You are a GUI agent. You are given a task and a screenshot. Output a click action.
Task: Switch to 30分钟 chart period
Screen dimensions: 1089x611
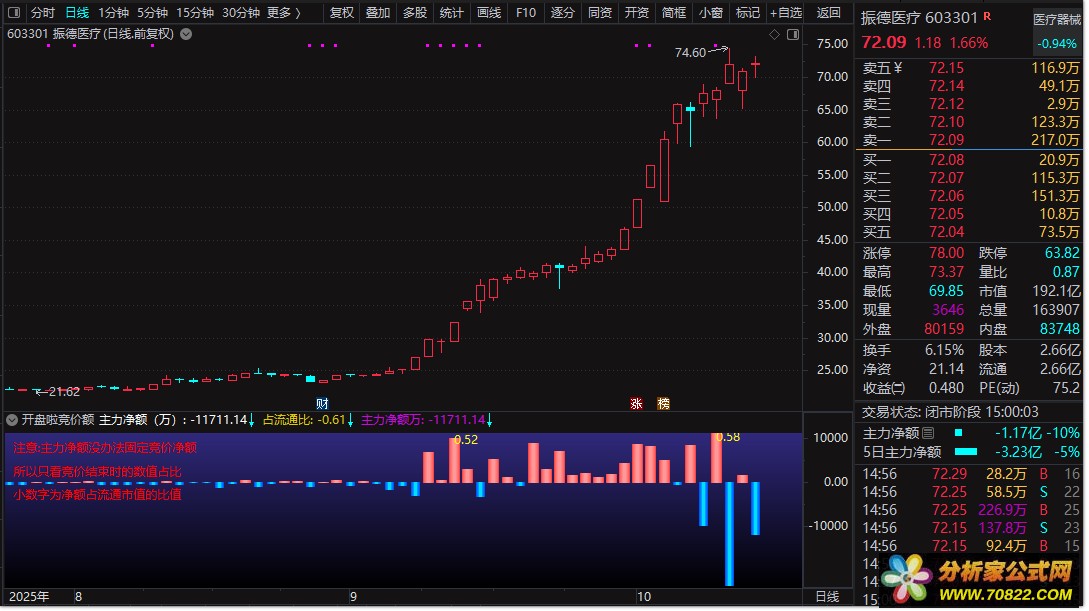240,12
